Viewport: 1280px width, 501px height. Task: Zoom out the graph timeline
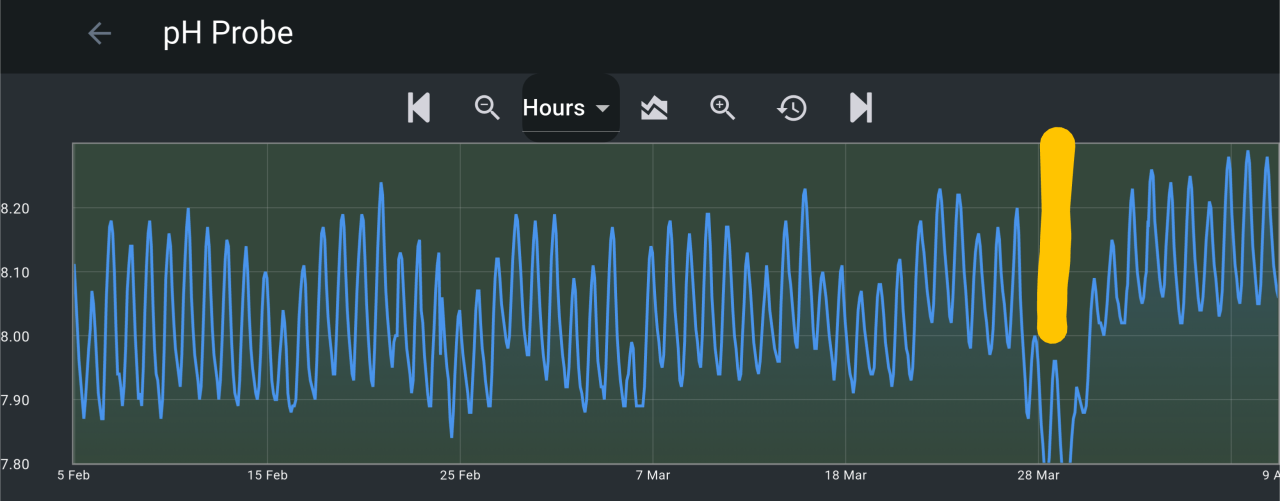[487, 107]
